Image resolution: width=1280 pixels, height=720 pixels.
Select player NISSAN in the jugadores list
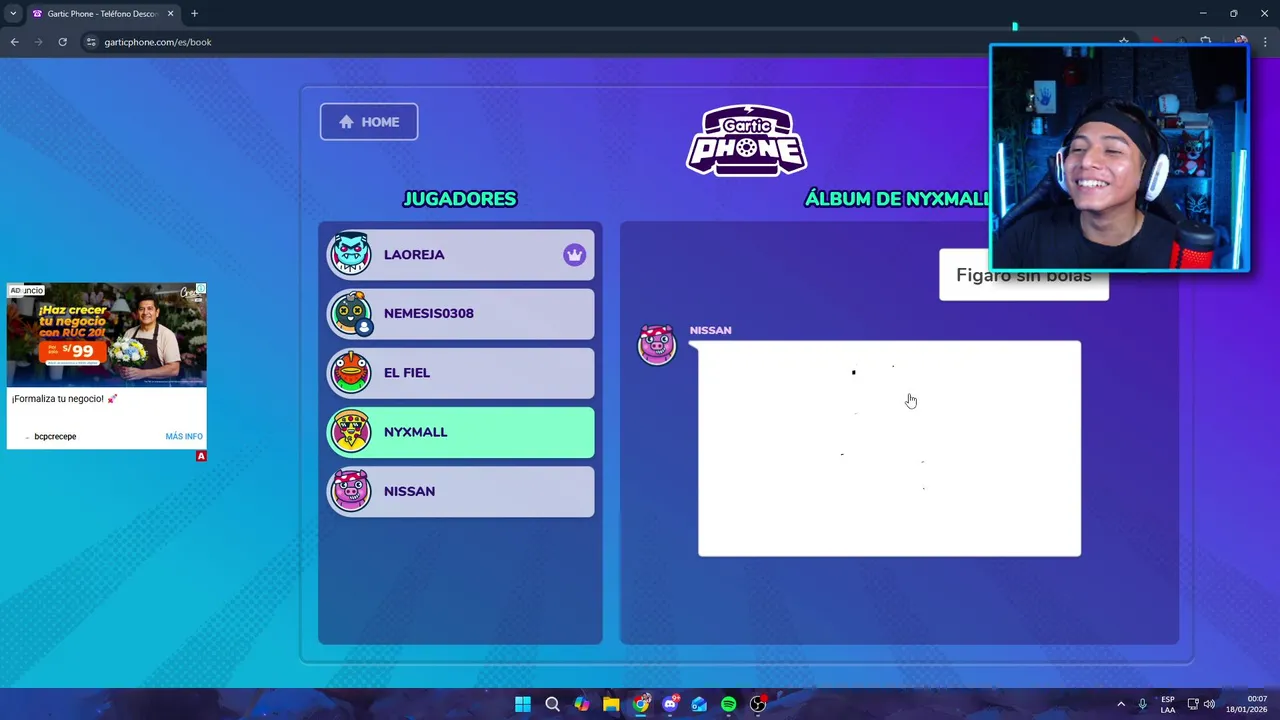461,491
